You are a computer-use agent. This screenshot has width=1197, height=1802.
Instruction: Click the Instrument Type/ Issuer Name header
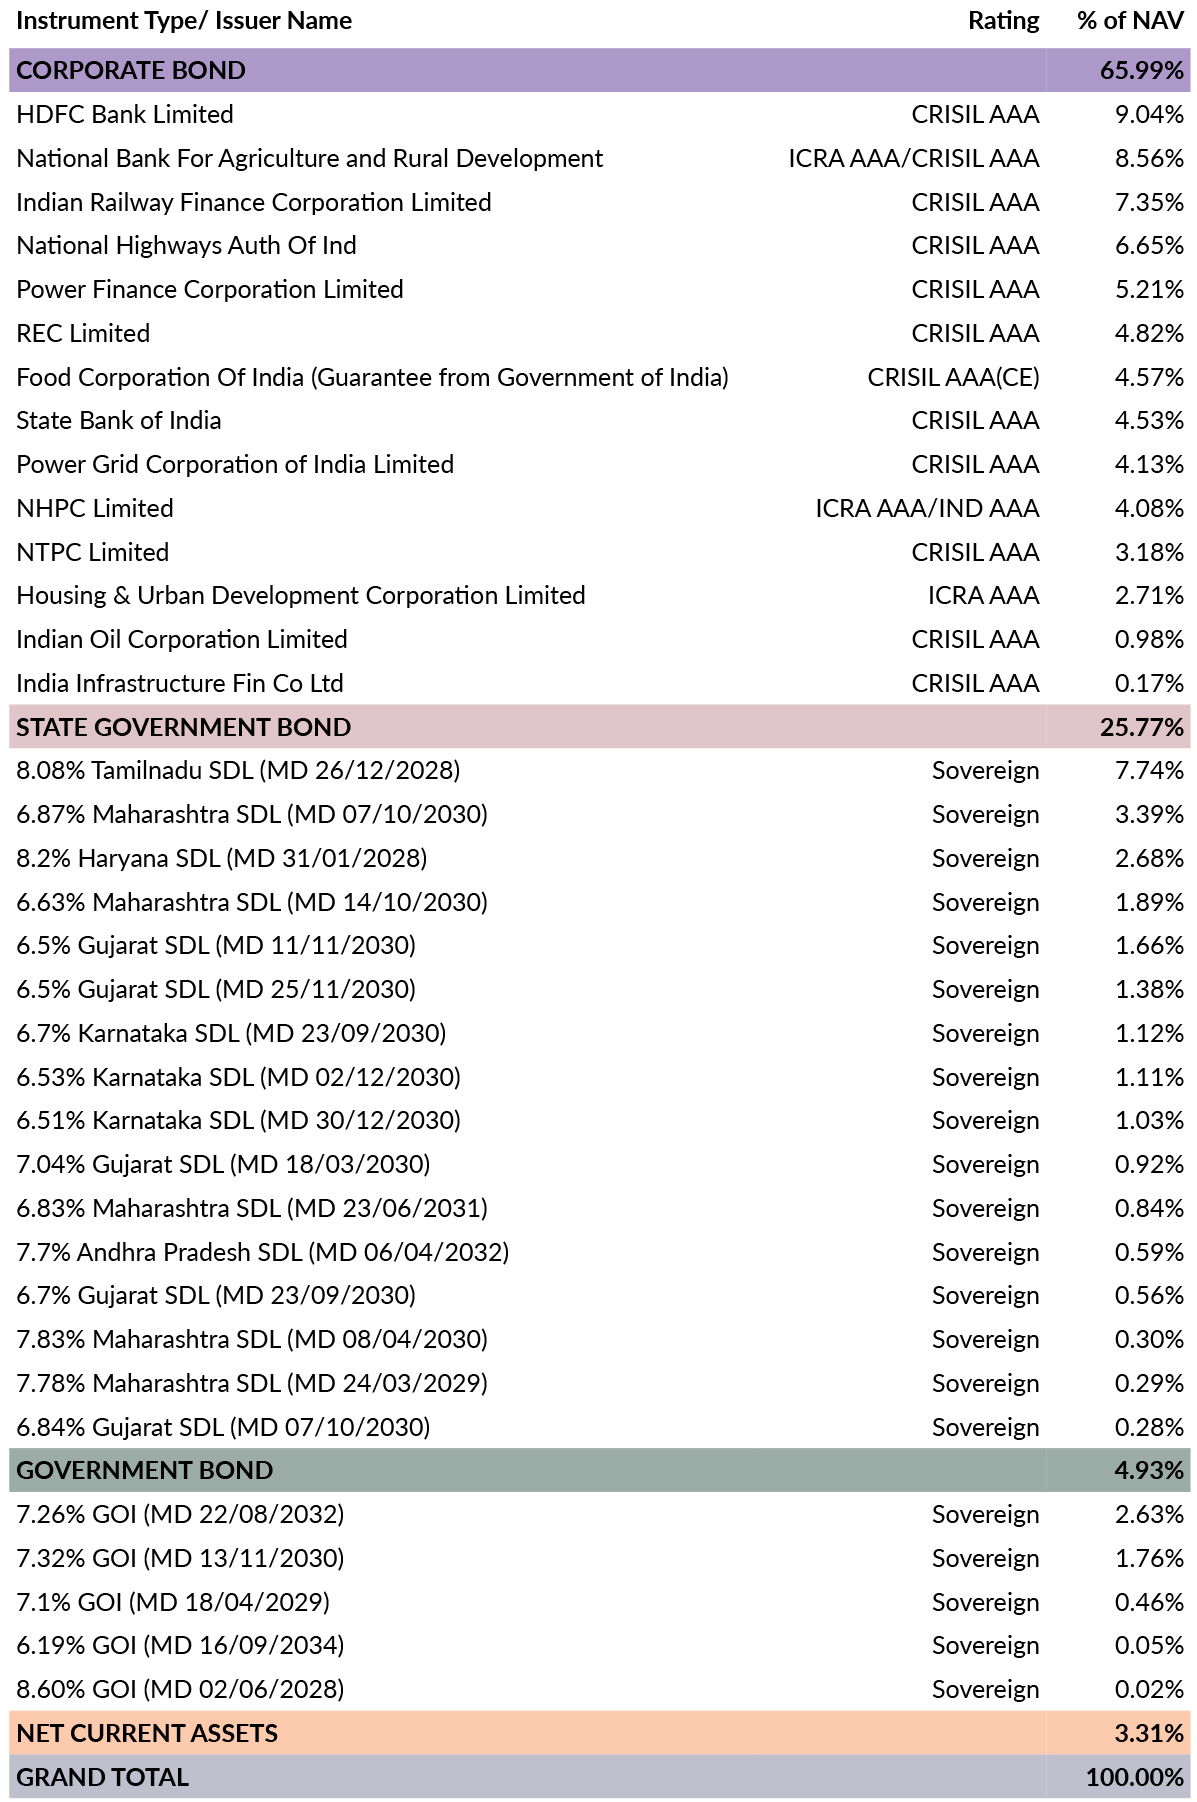click(184, 21)
